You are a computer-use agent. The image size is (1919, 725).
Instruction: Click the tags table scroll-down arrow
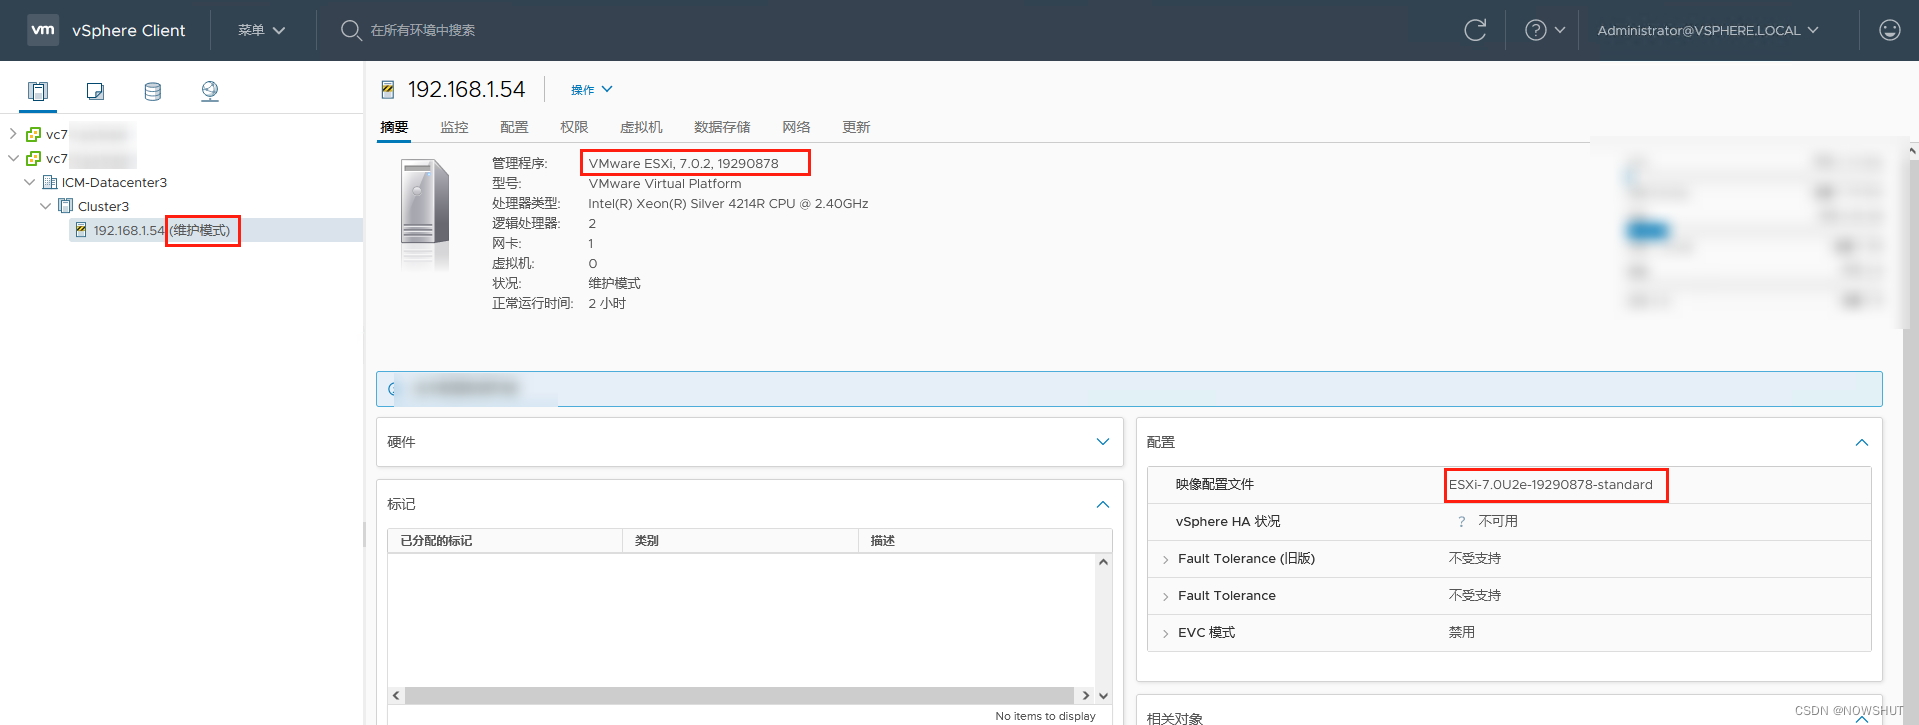1103,695
